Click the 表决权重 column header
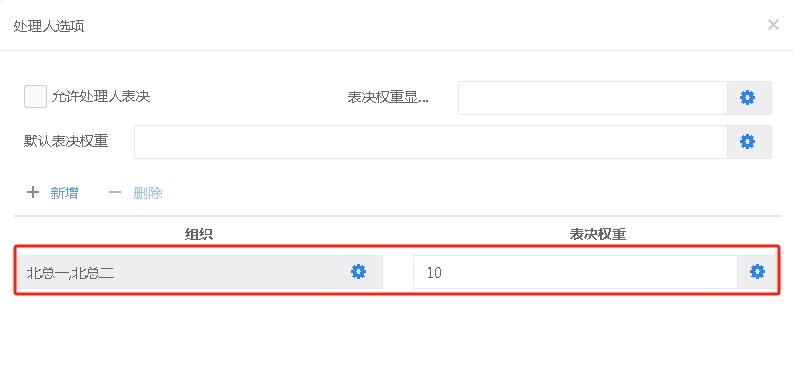793x376 pixels. (x=598, y=234)
